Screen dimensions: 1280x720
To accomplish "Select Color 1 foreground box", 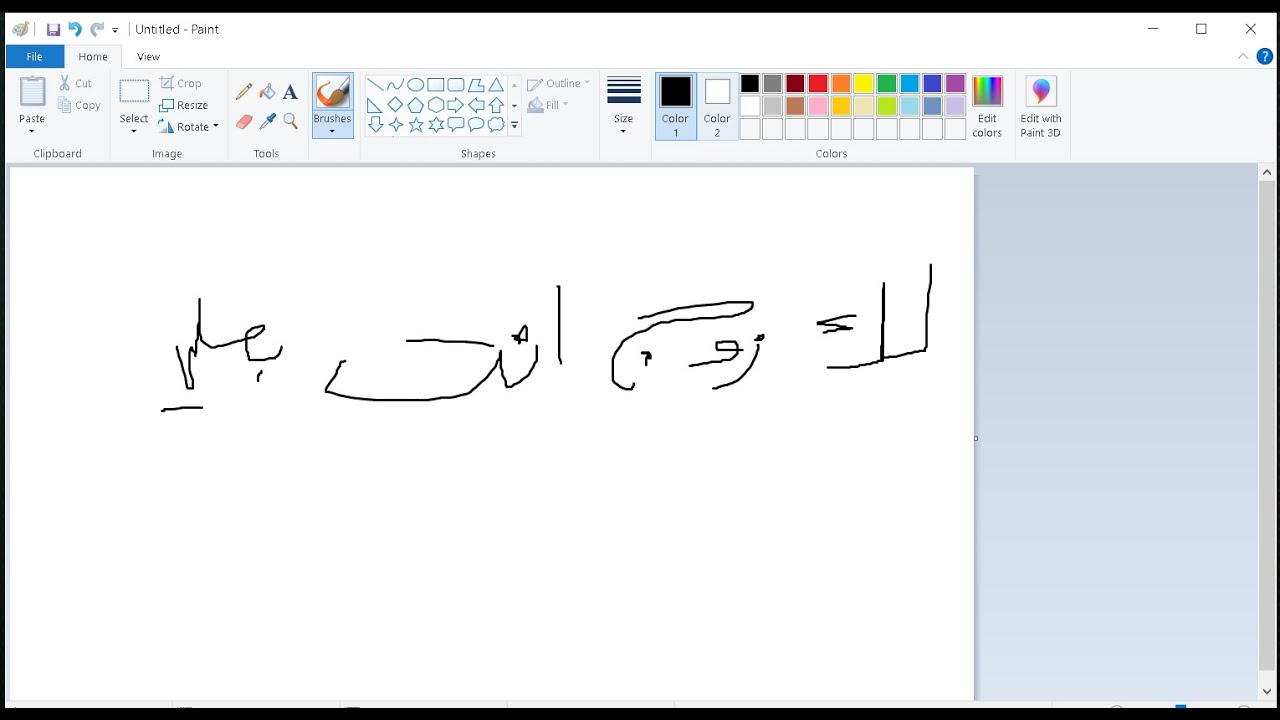I will [676, 106].
